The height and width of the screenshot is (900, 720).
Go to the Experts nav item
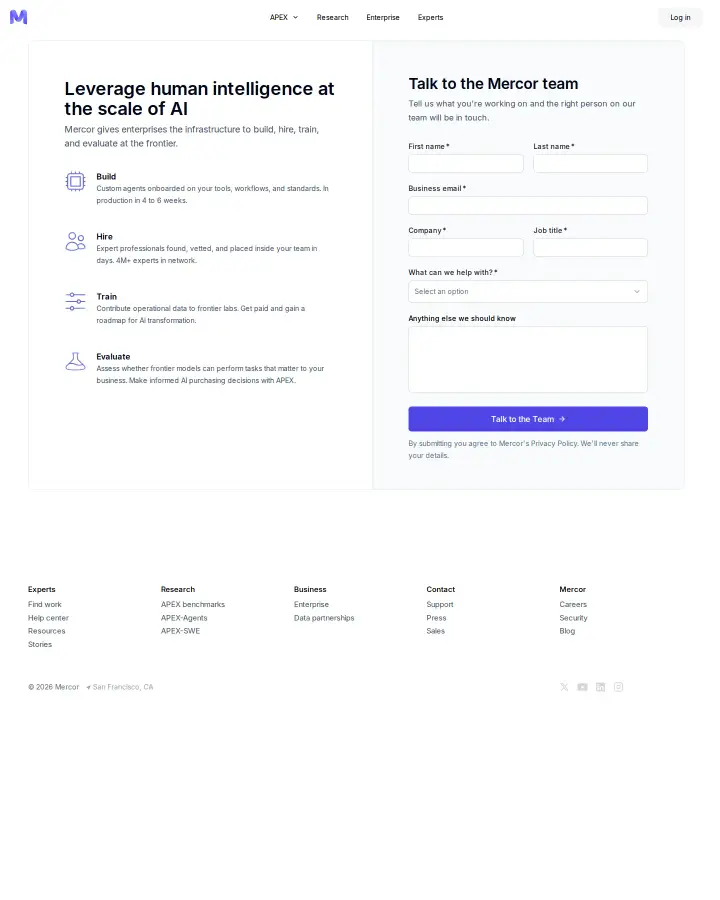pyautogui.click(x=431, y=17)
